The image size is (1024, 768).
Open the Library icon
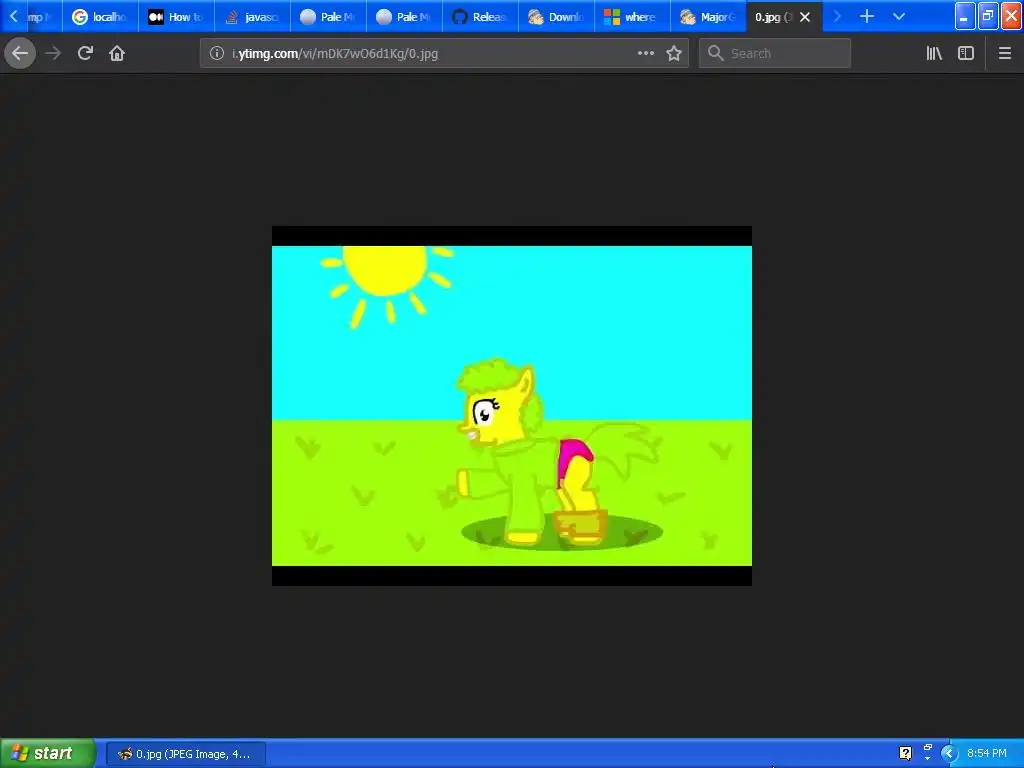click(934, 54)
